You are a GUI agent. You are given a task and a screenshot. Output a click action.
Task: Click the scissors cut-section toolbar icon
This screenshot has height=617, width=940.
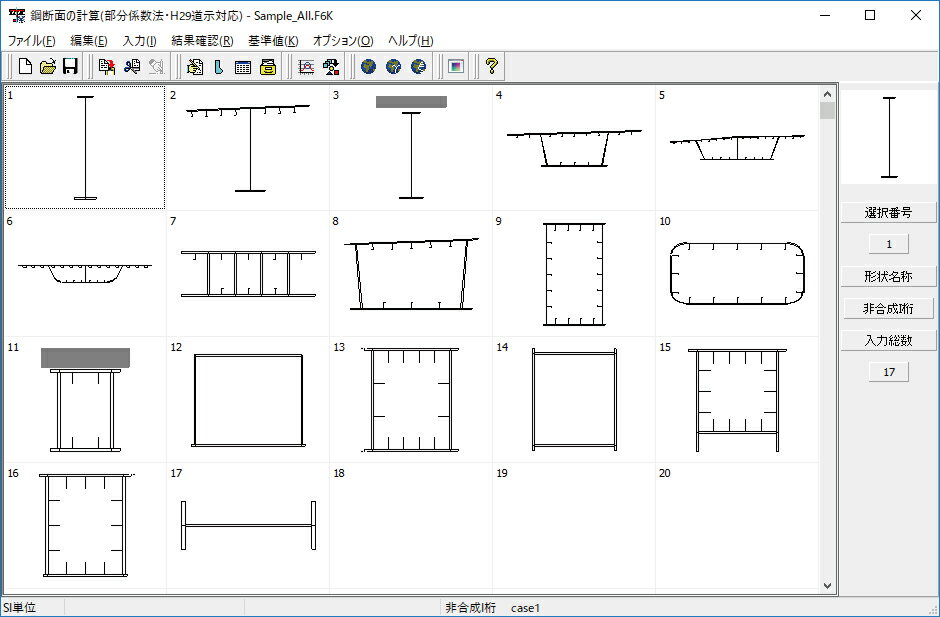[132, 66]
